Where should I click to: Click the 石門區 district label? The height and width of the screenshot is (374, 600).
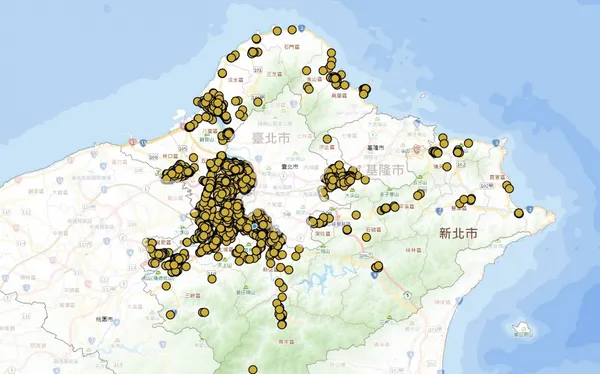(292, 47)
